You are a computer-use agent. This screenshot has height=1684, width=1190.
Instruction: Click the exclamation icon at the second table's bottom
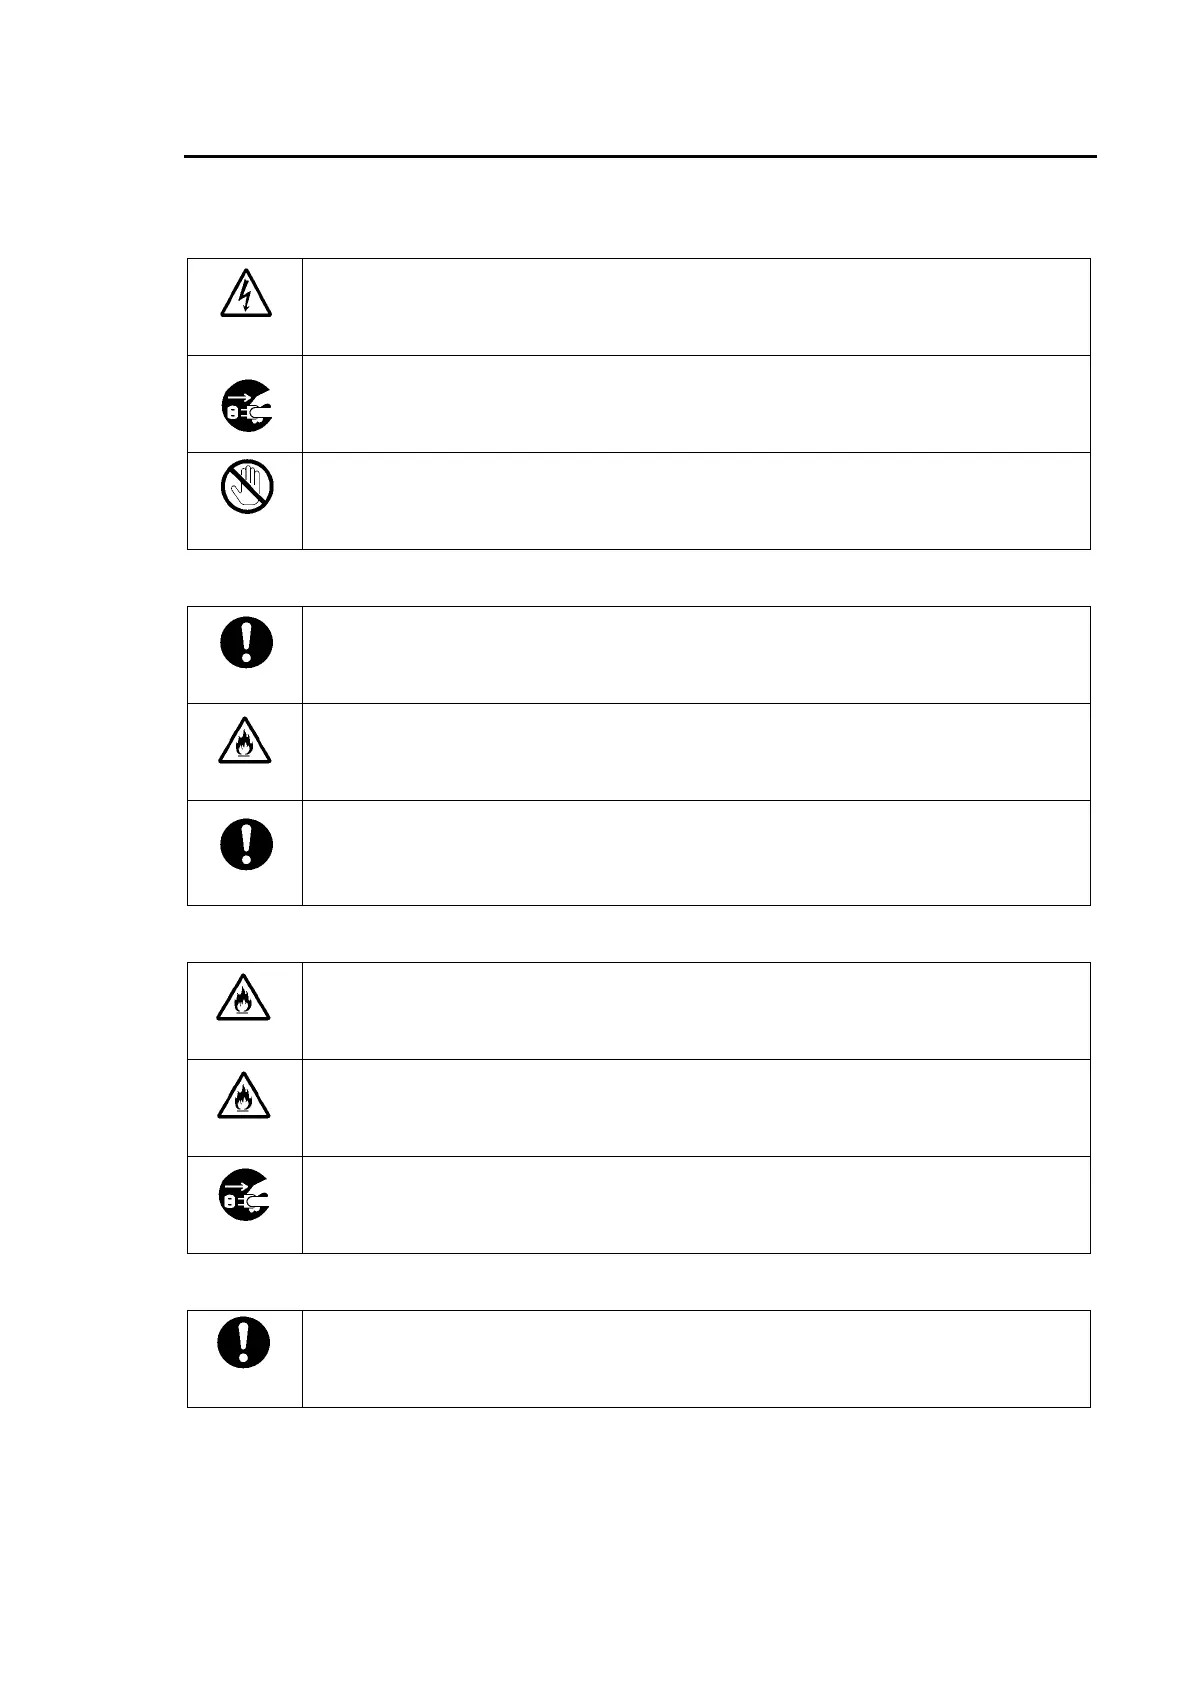tap(246, 843)
